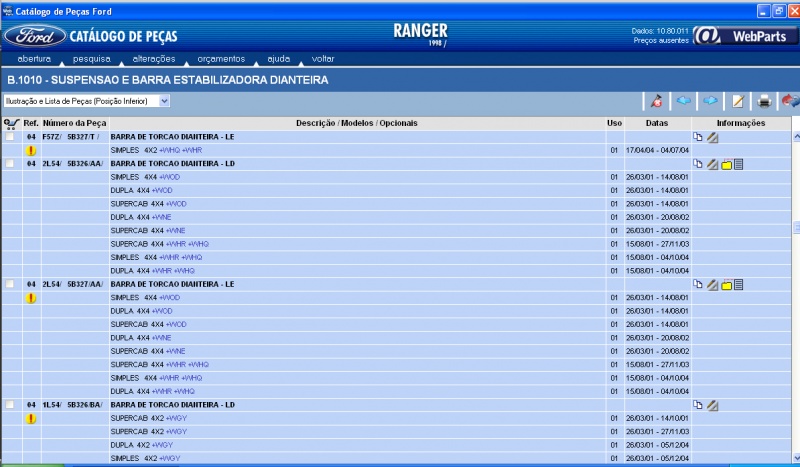
Task: Click copy icon in 1L54/ 5B326/BA row
Action: [698, 405]
